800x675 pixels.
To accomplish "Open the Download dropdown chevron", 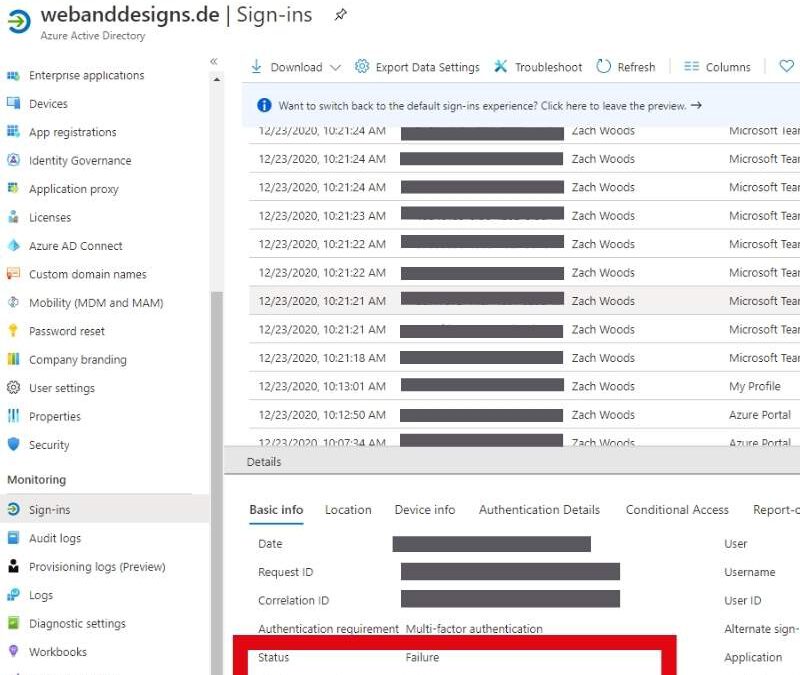I will [335, 67].
